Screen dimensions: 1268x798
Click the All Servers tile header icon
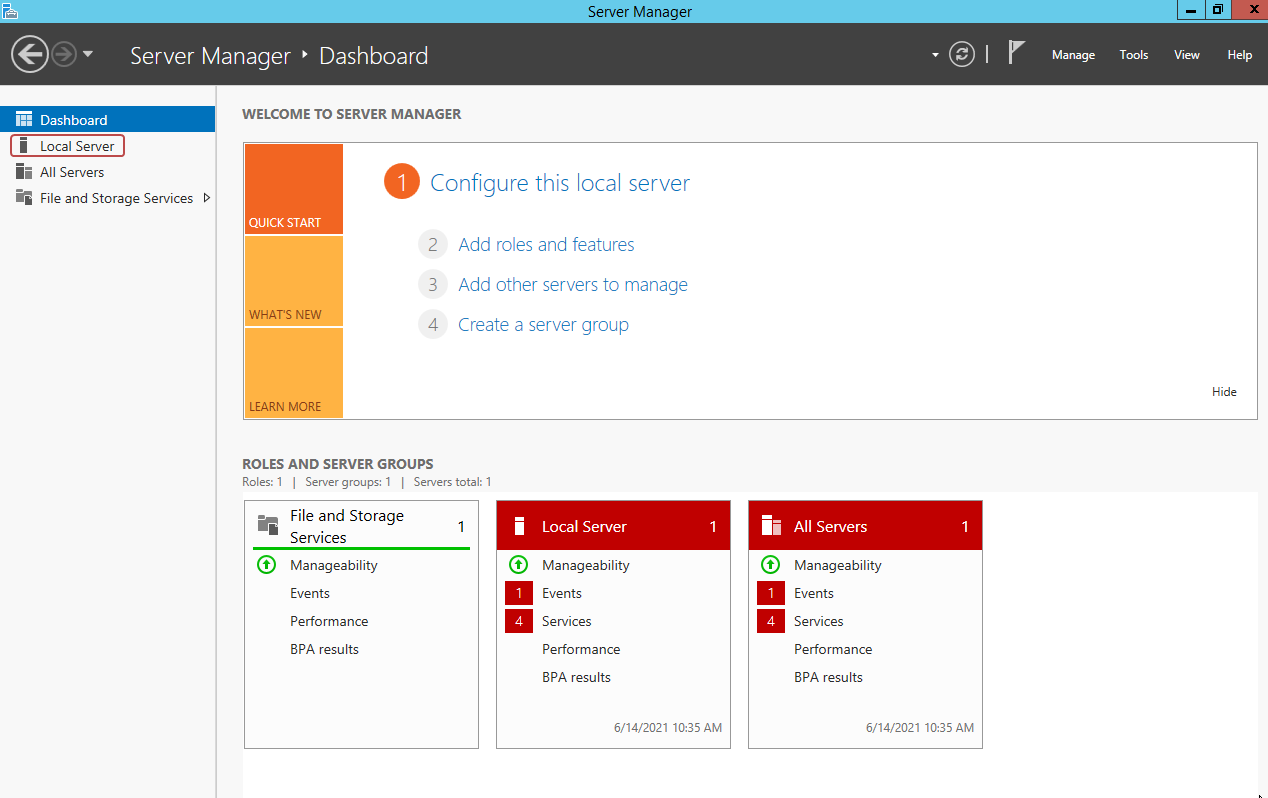click(x=771, y=526)
